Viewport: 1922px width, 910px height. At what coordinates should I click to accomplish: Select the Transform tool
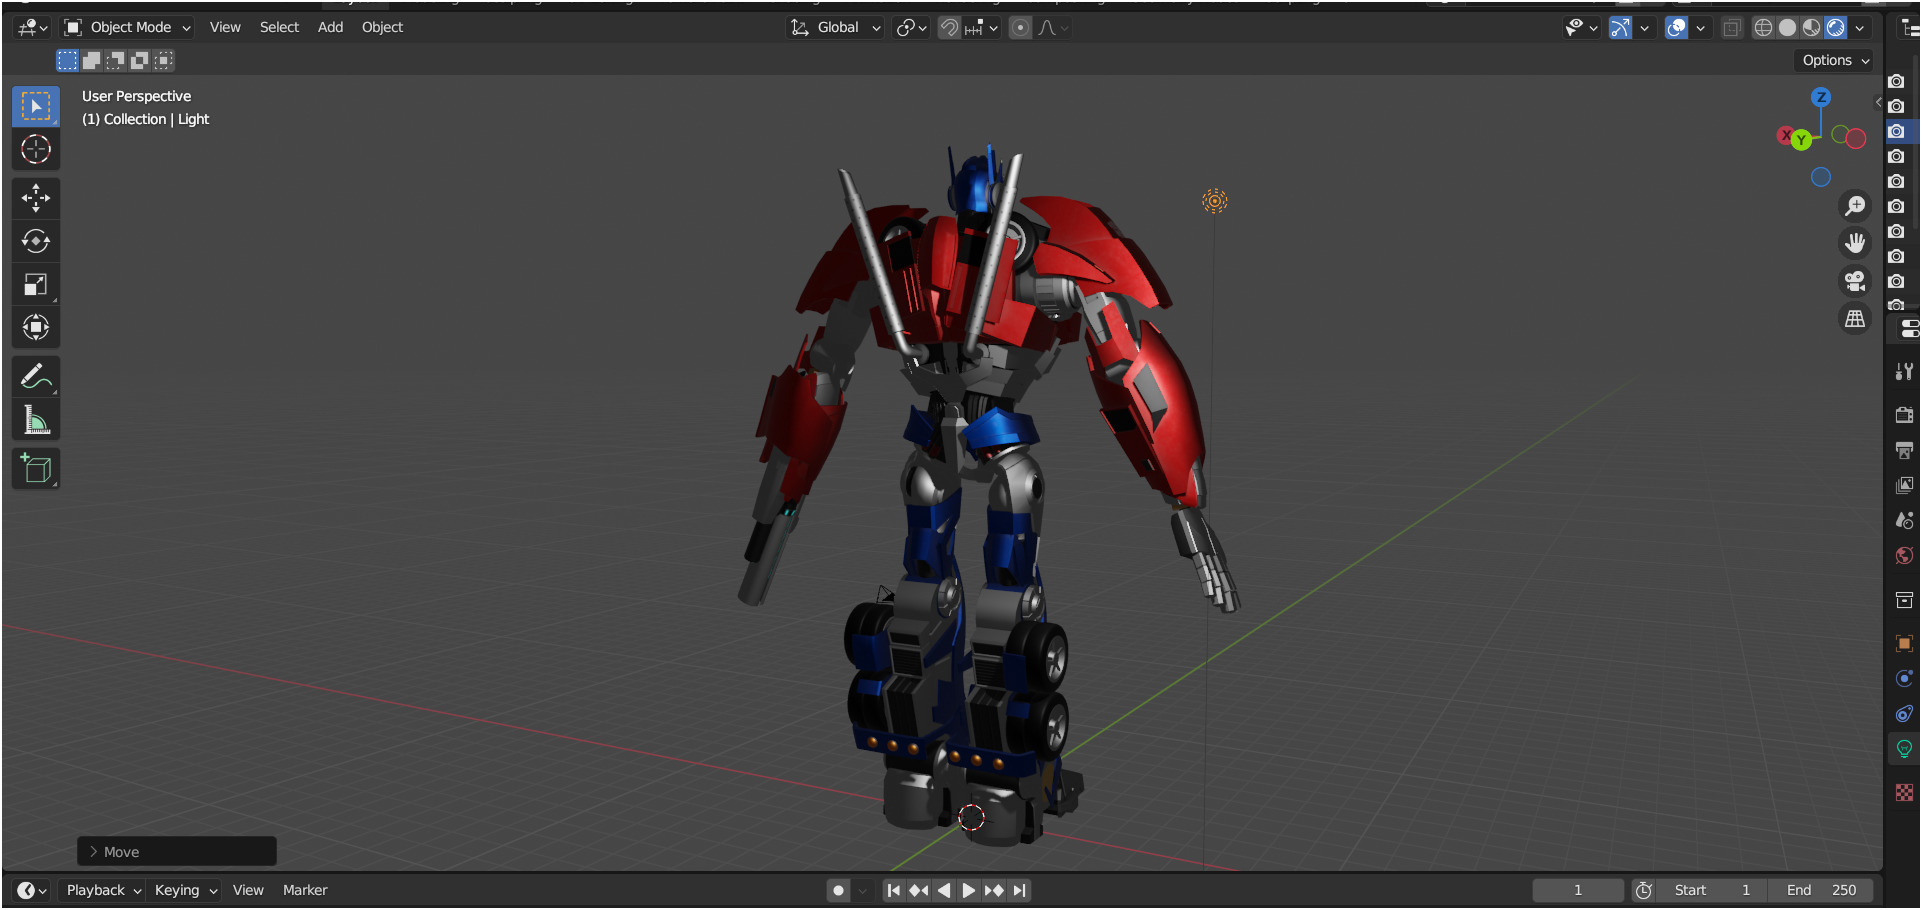pyautogui.click(x=36, y=327)
